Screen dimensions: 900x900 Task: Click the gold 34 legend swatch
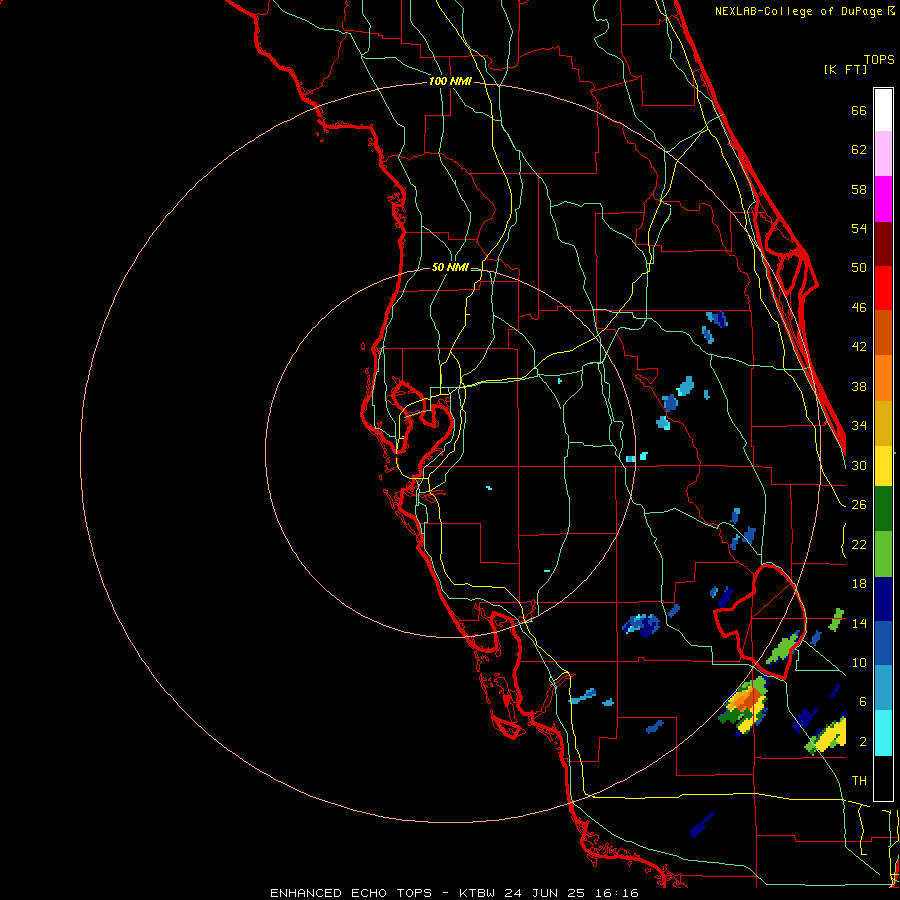pos(883,423)
